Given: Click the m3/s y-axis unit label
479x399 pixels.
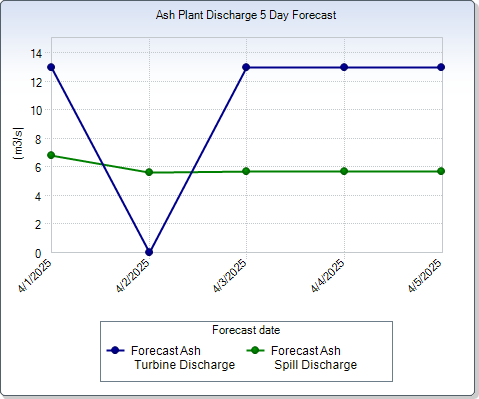Looking at the screenshot, I should point(18,143).
